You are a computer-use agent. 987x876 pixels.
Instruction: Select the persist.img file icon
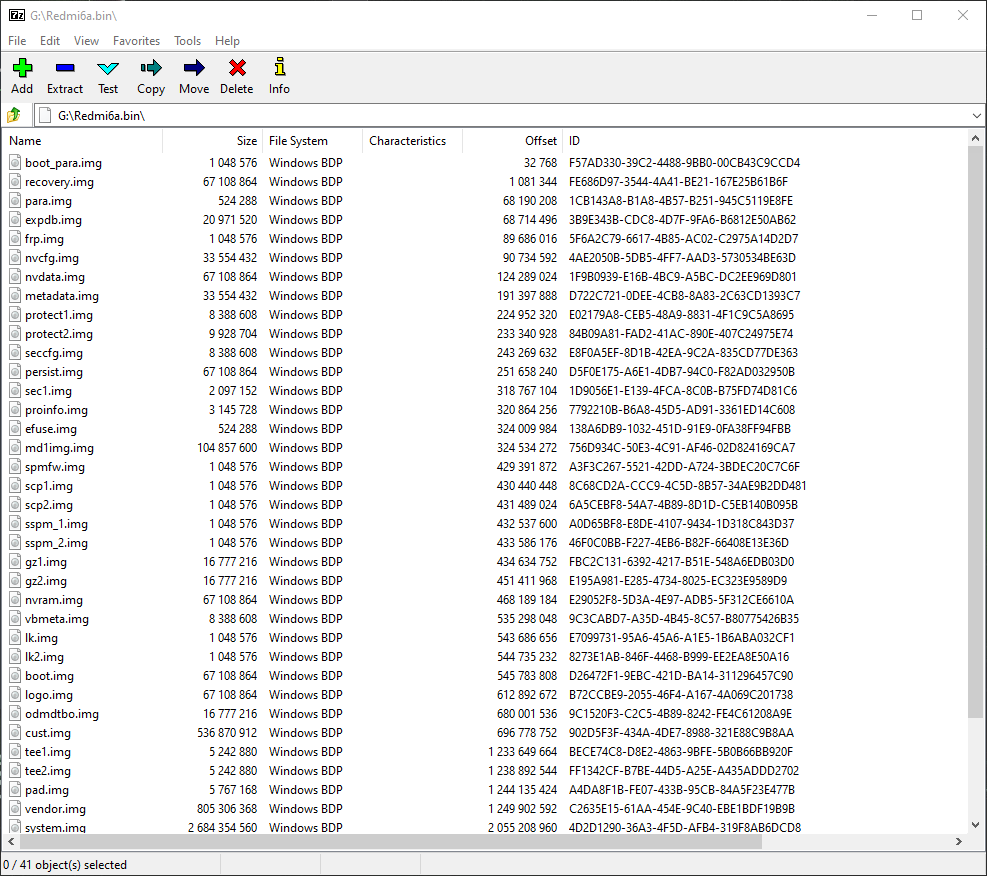click(x=15, y=371)
